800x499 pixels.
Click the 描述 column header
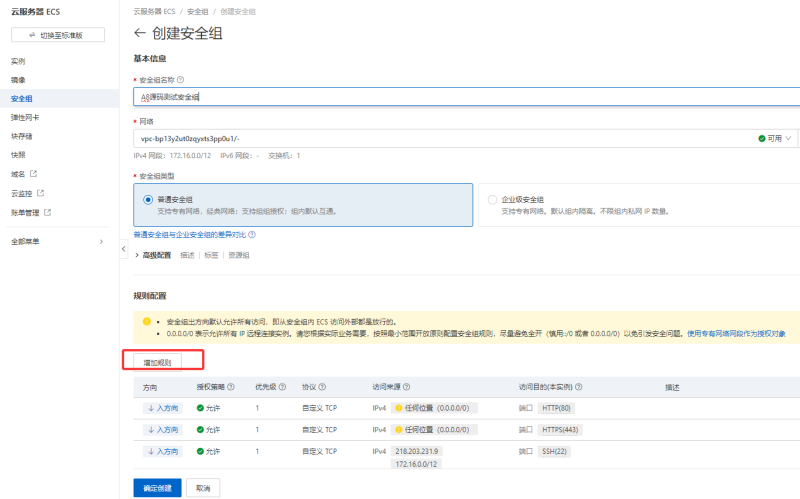[672, 387]
